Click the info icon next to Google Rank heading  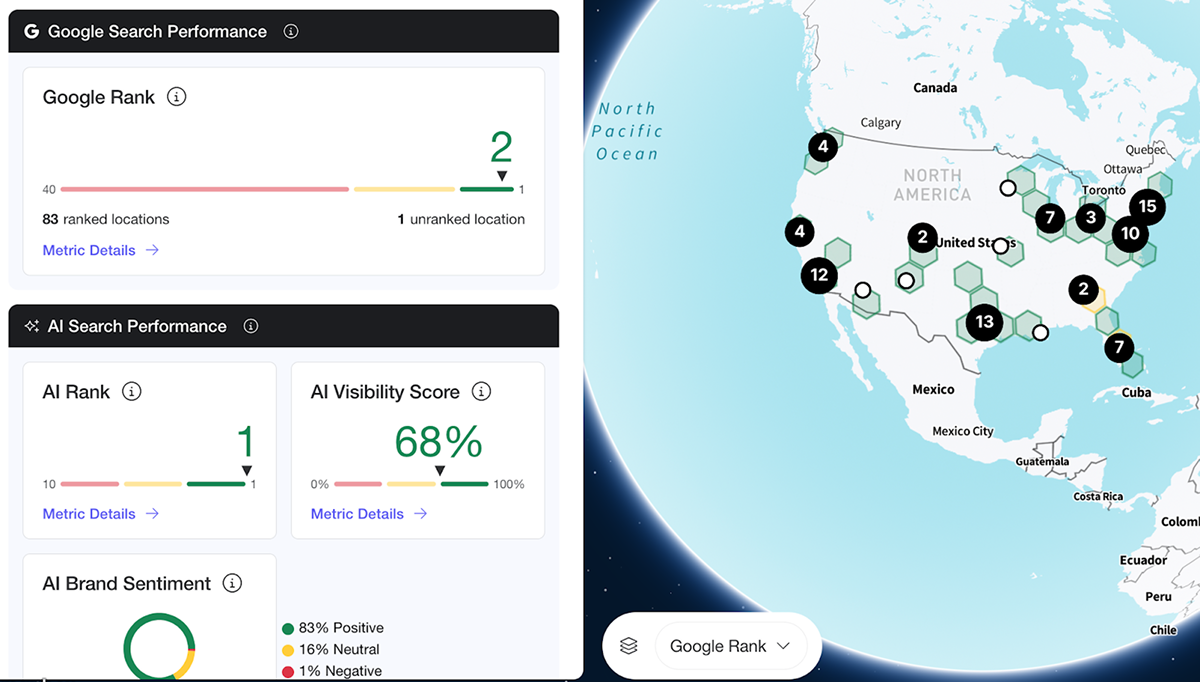(177, 97)
